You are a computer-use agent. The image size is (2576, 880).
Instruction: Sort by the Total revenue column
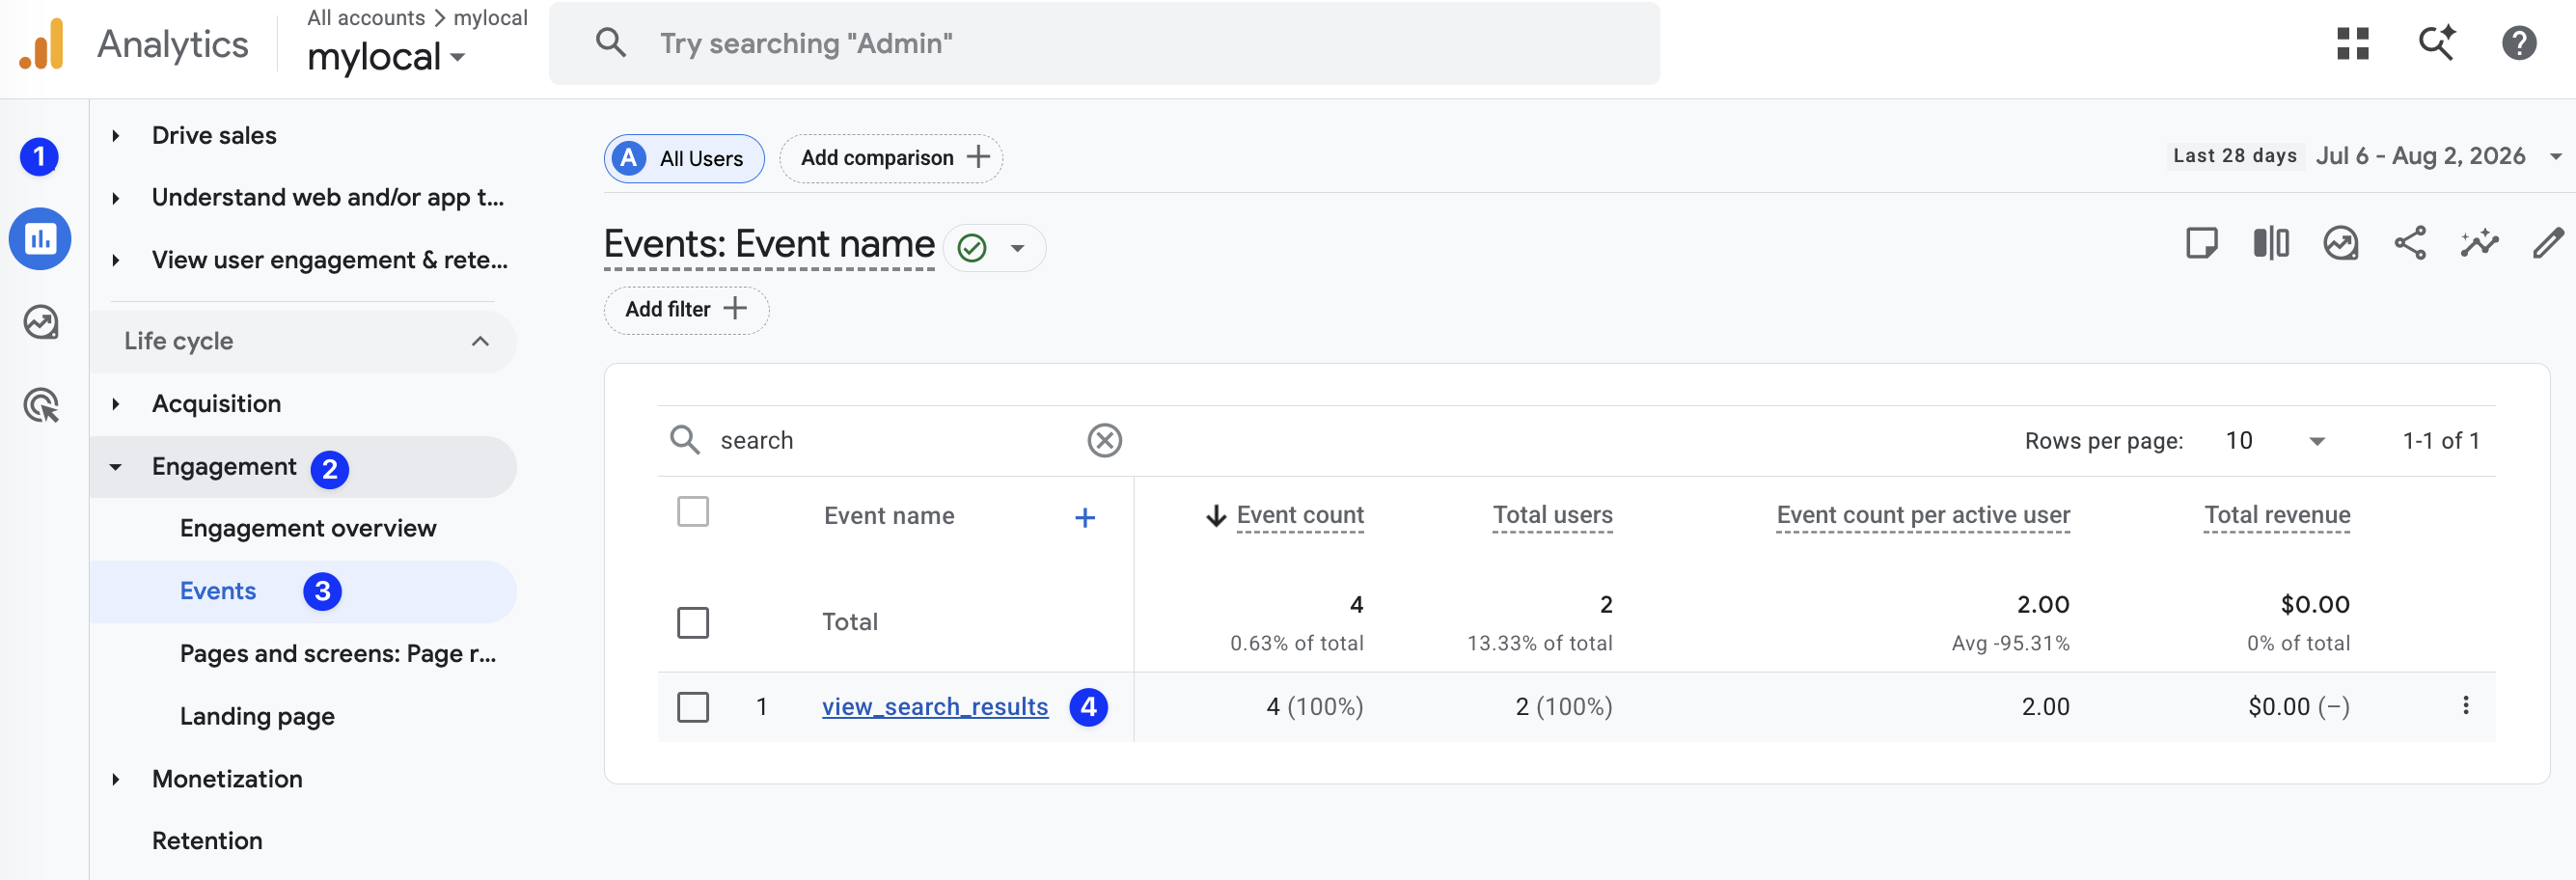click(2277, 515)
